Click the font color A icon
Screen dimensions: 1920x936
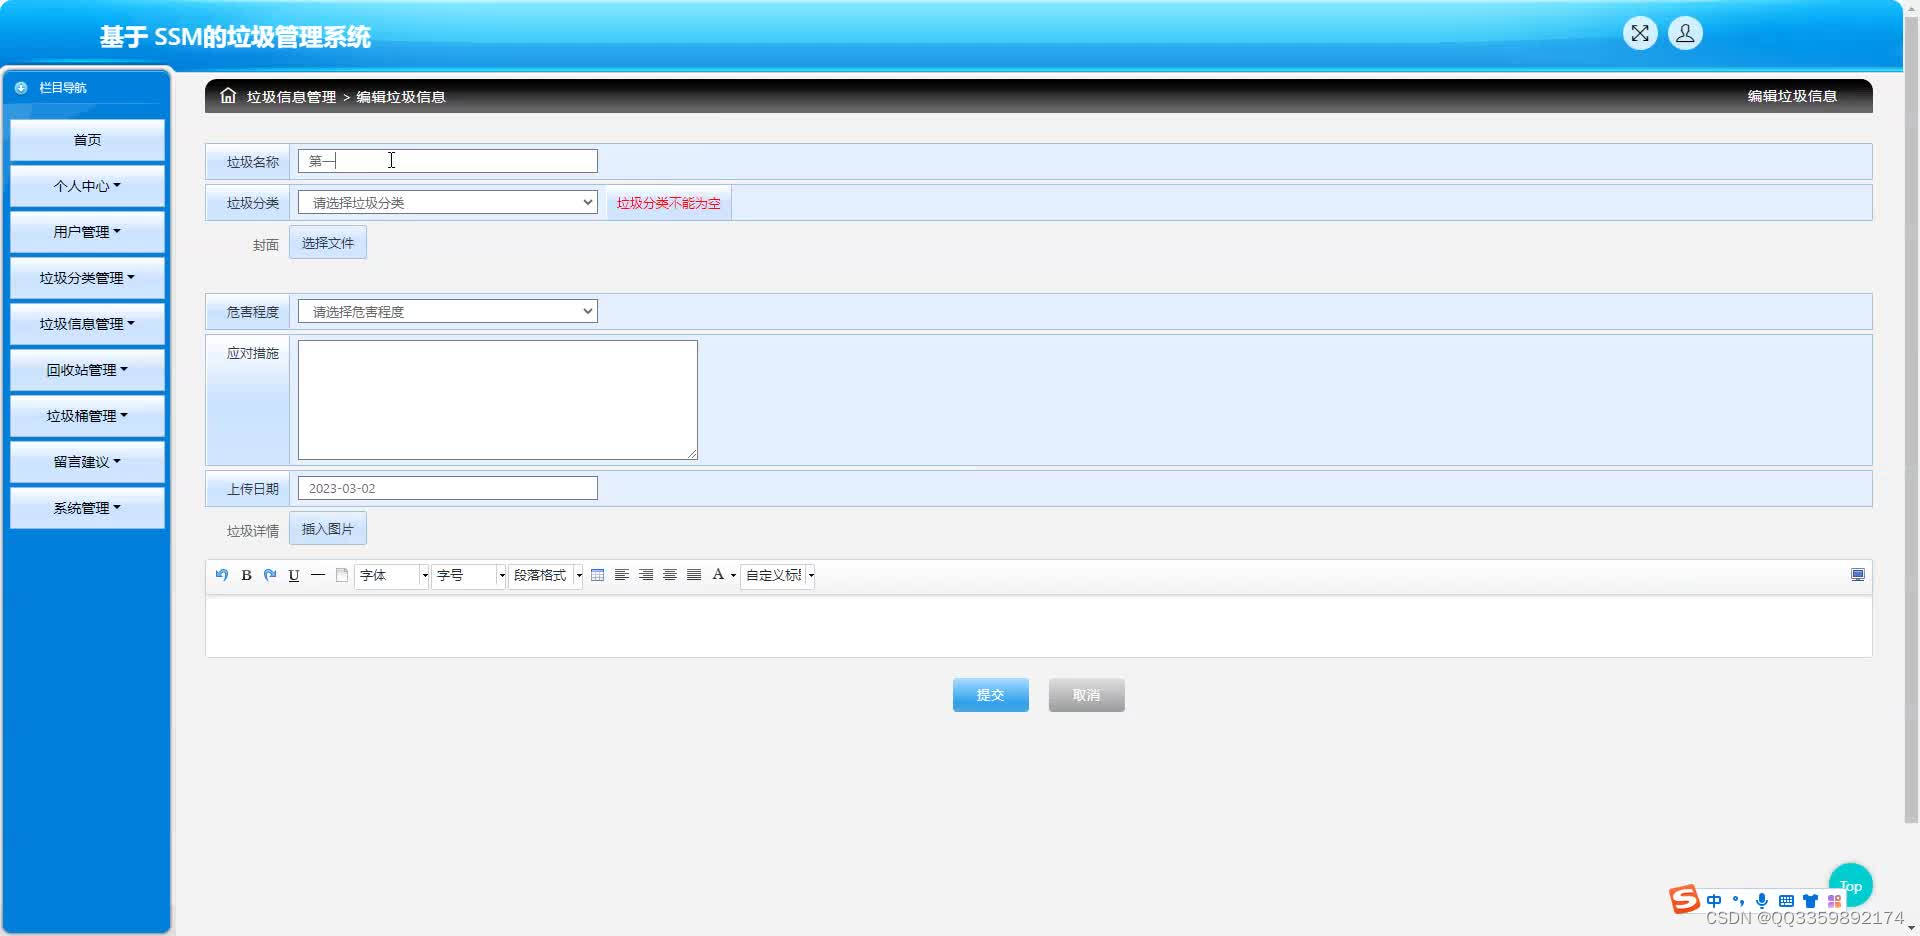pos(718,575)
